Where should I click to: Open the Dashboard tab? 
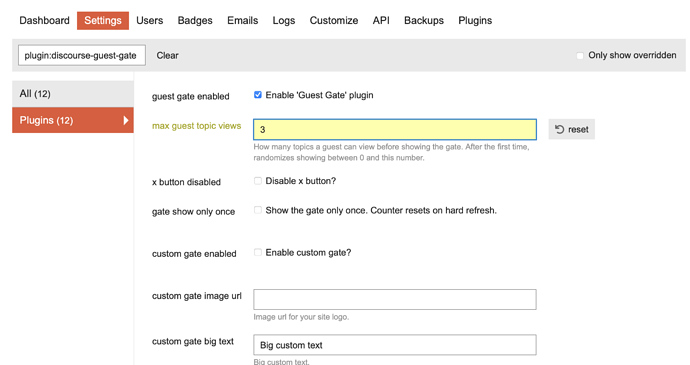[x=44, y=21]
